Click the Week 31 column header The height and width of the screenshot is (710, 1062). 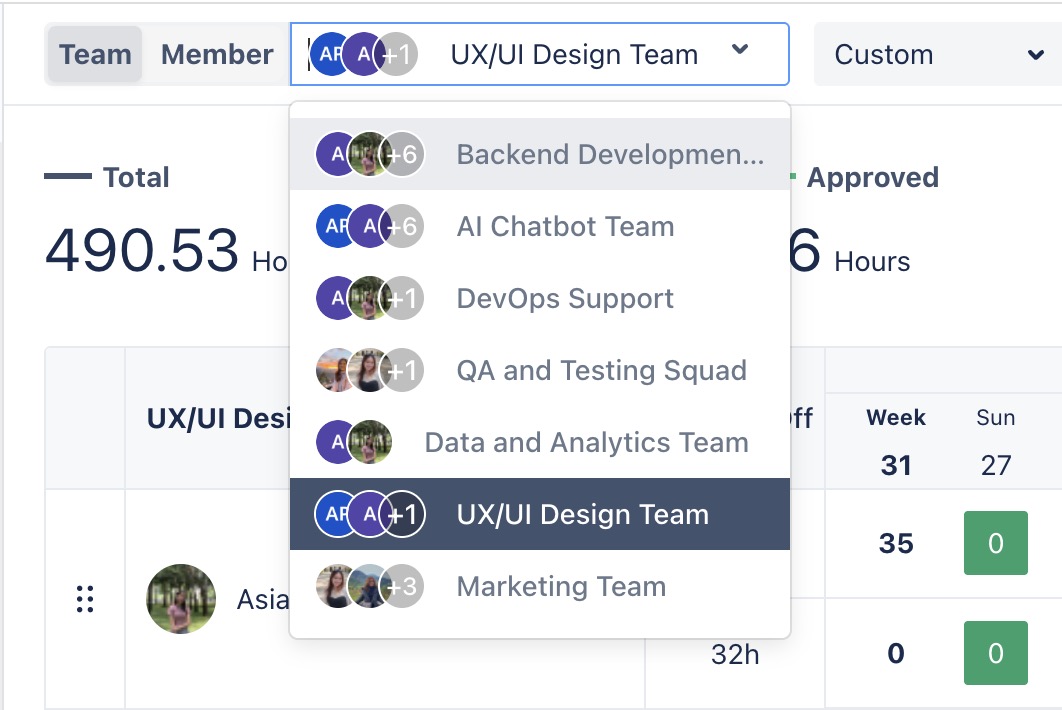(896, 441)
